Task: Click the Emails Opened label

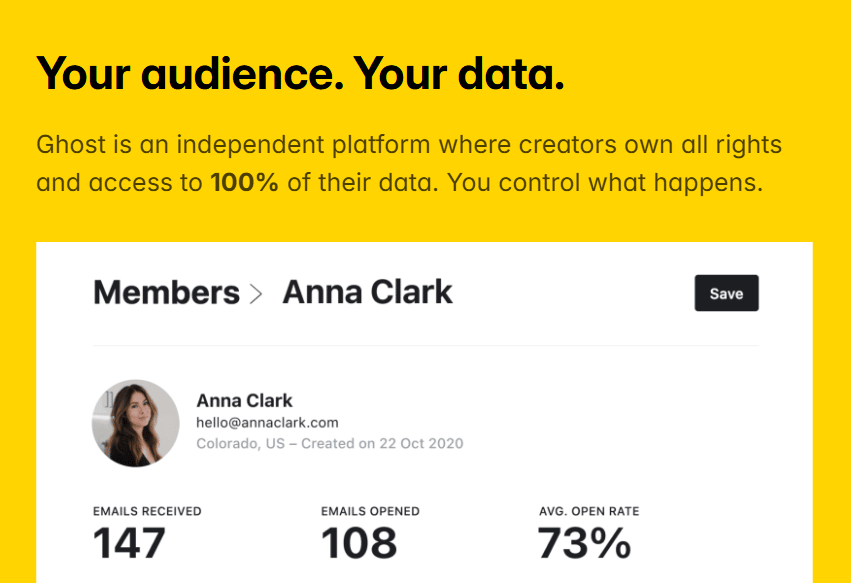Action: (370, 511)
